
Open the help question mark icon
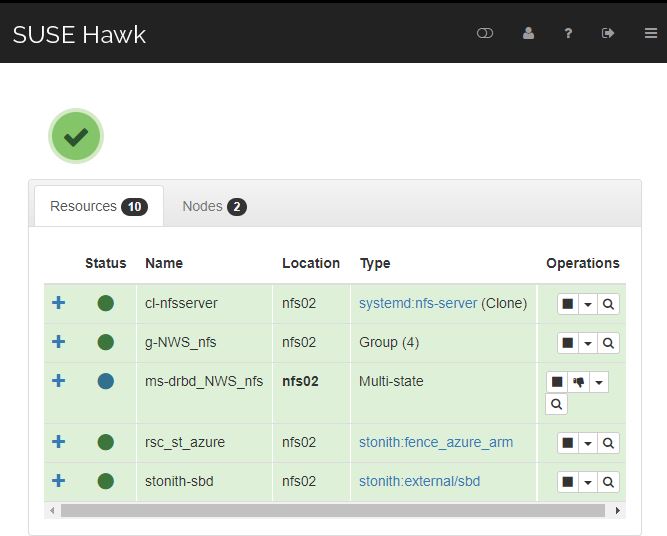point(568,33)
